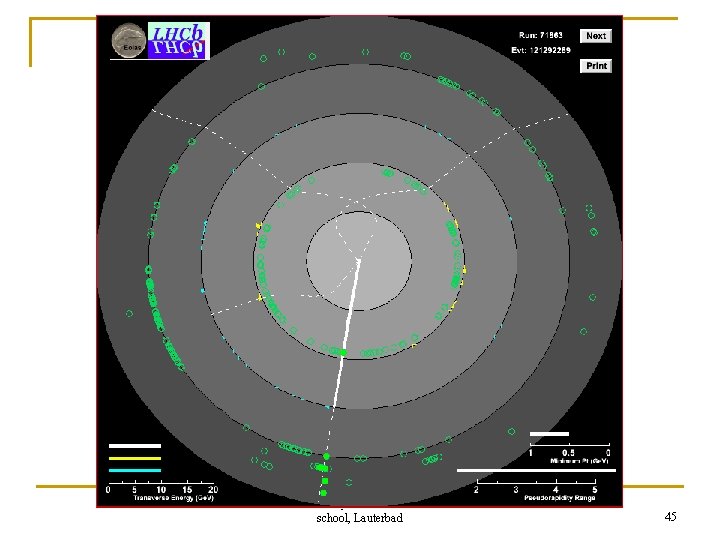Click the value 5 on pseudorapidity scale
The height and width of the screenshot is (540, 720).
click(595, 489)
